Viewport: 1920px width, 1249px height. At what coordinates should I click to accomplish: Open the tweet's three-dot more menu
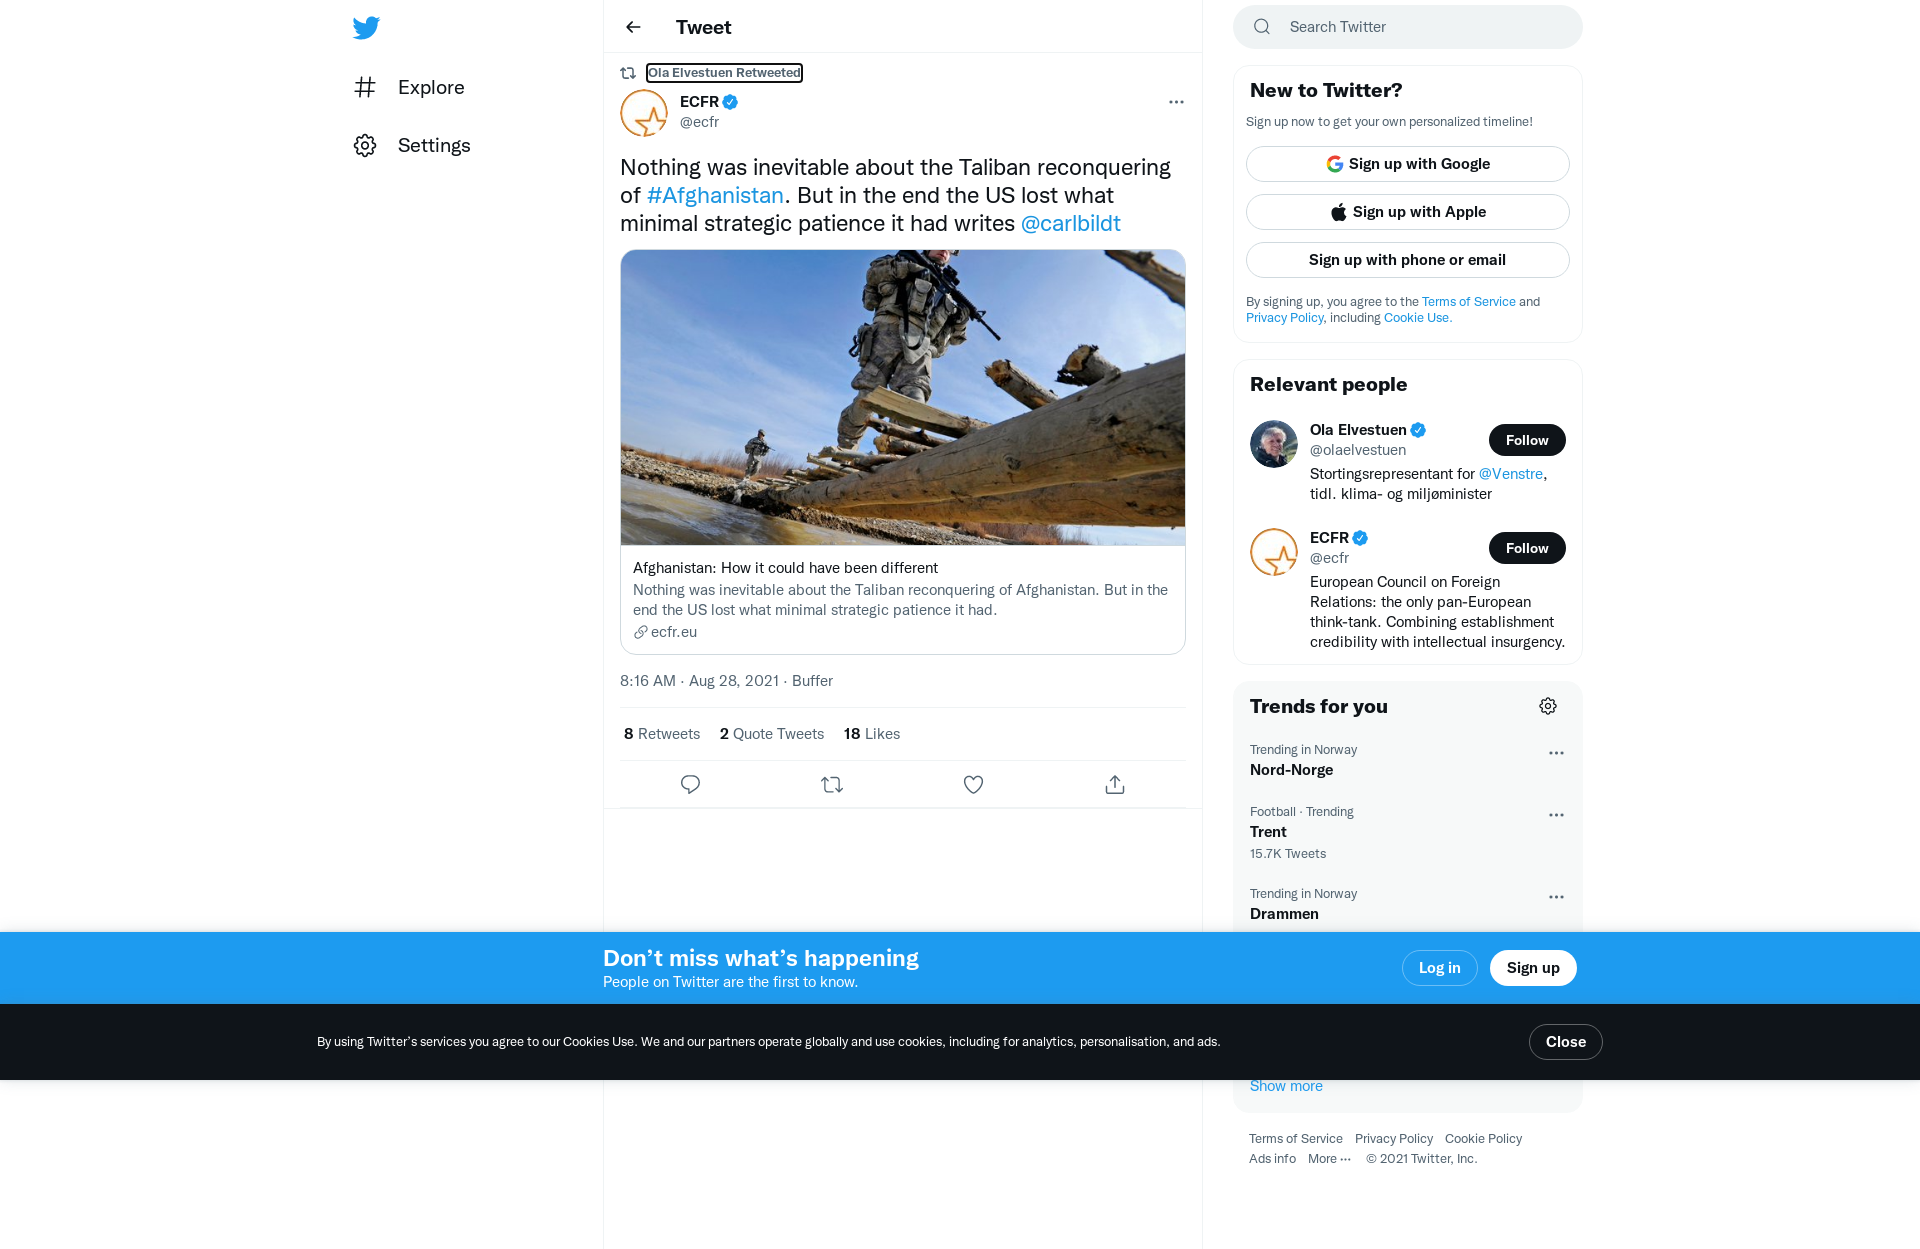pos(1176,102)
